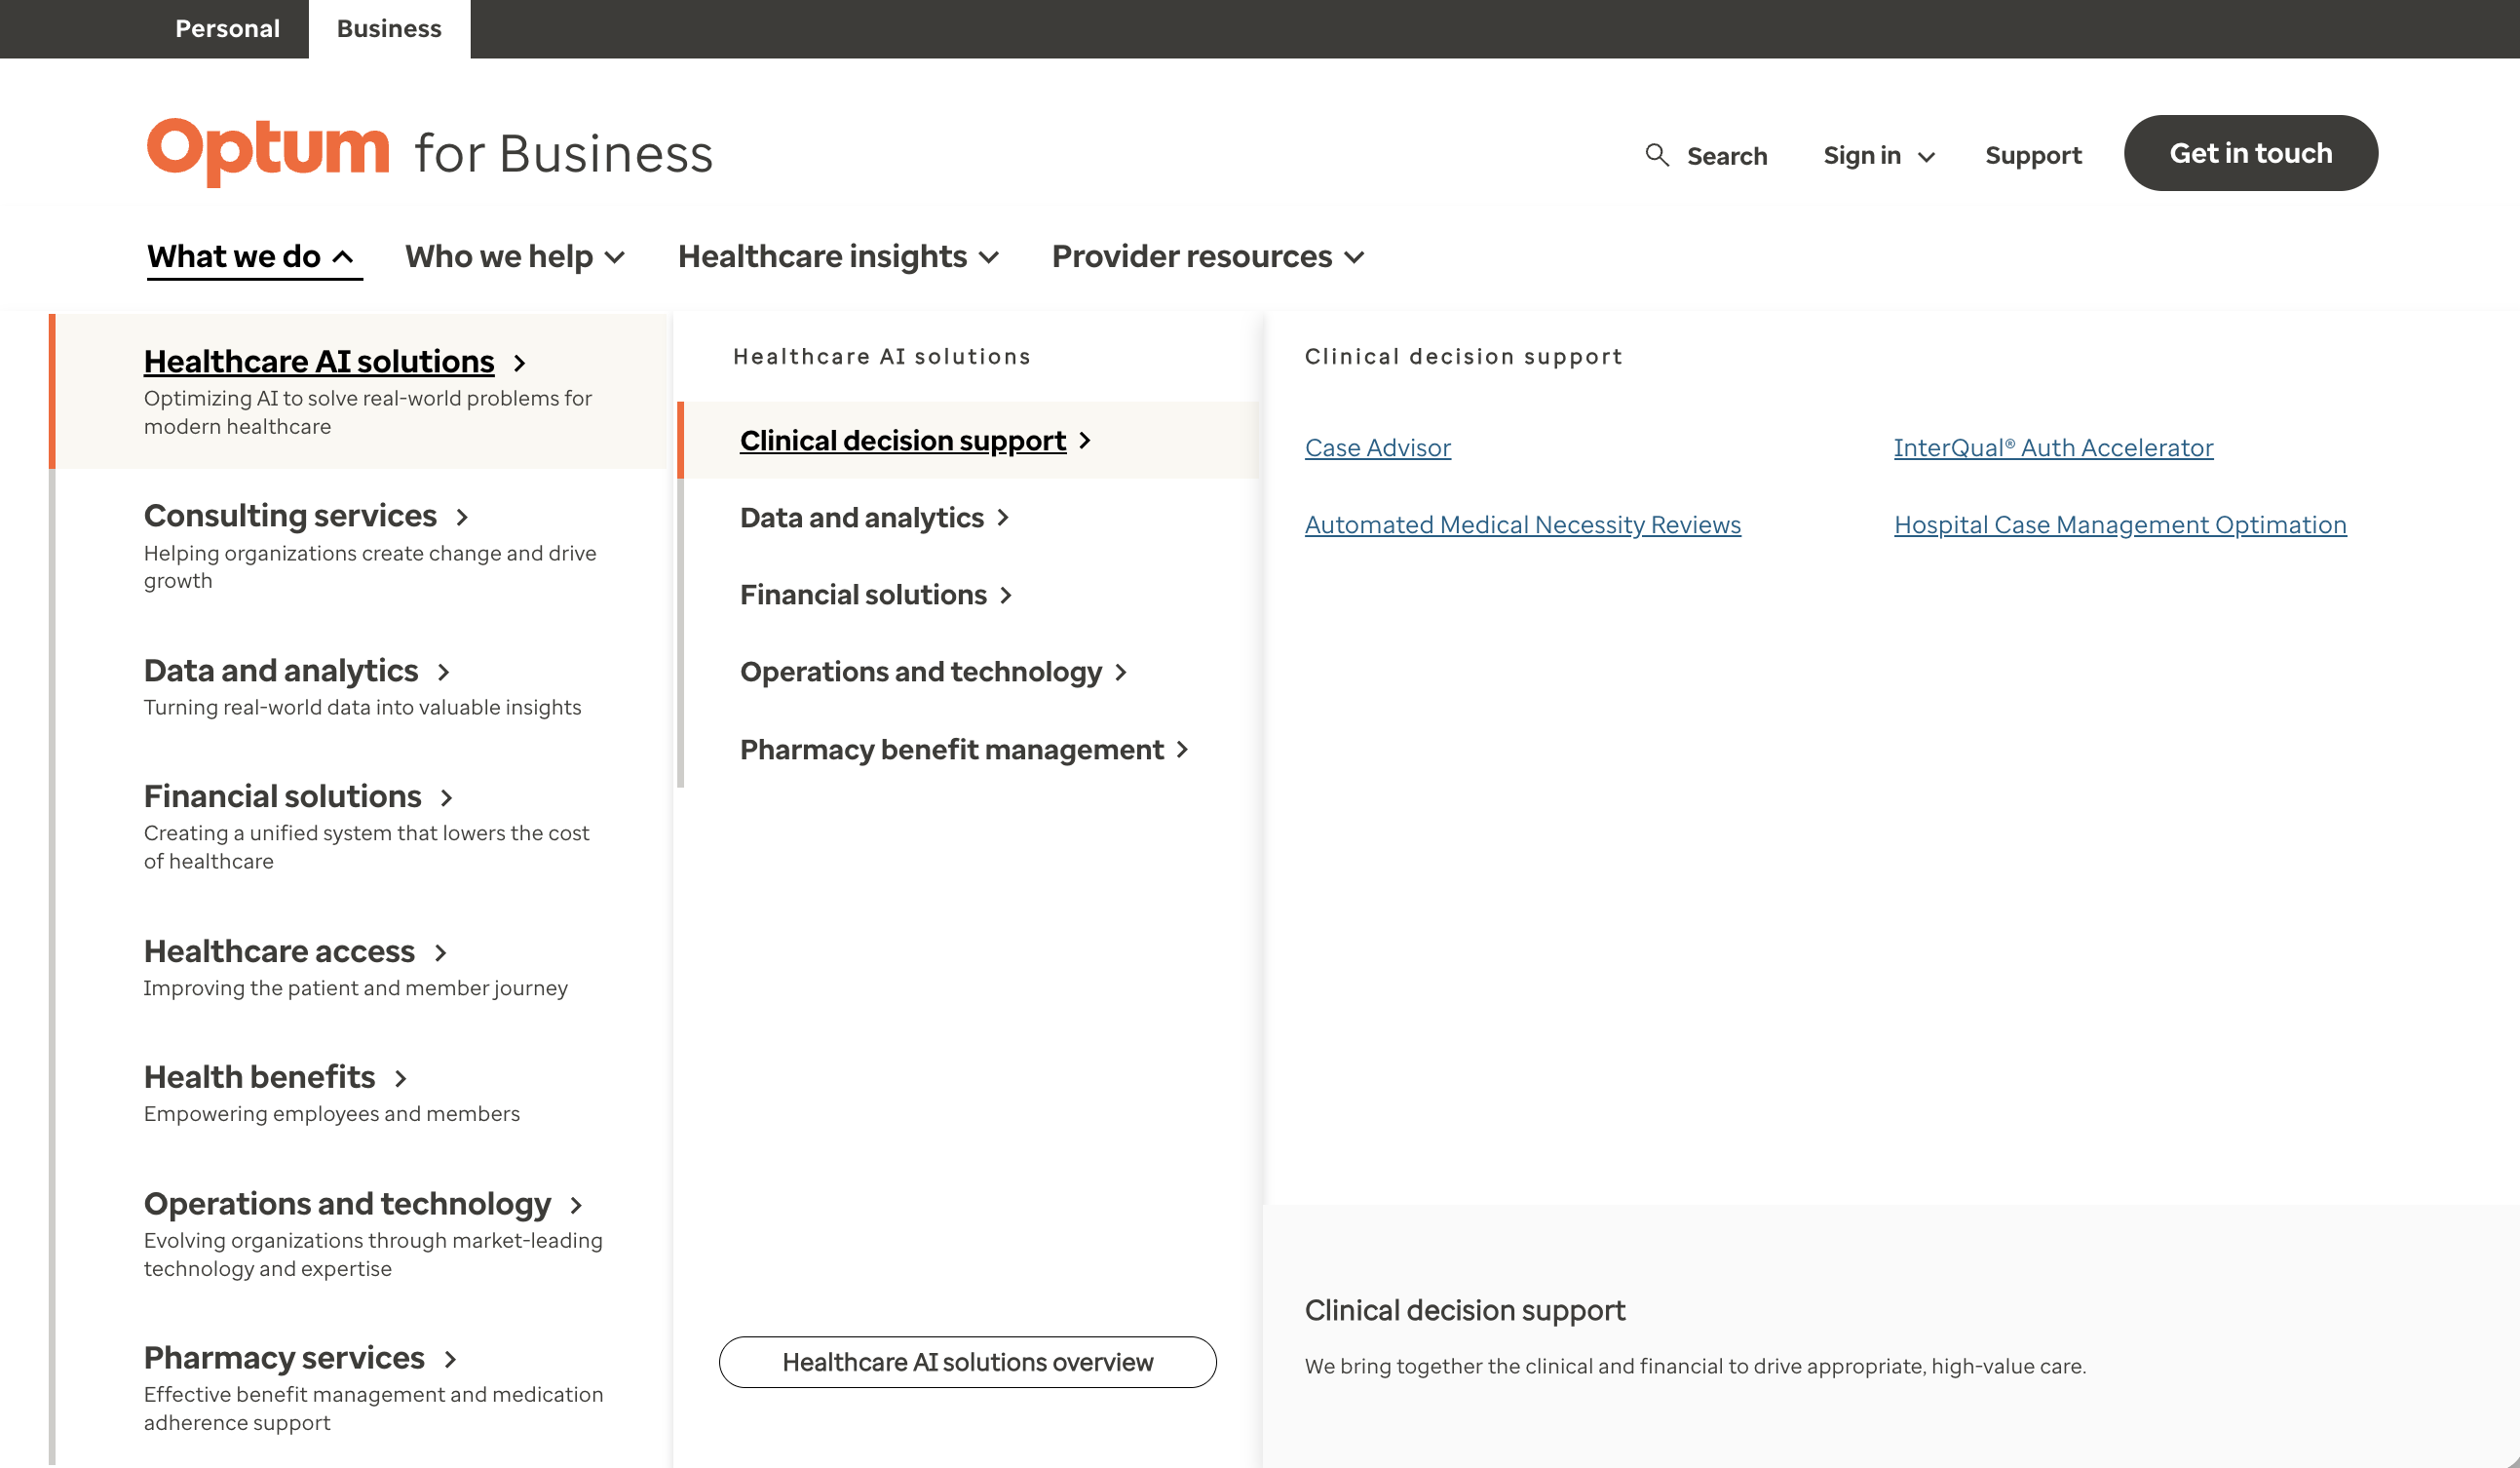Screen dimensions: 2520x1468
Task: Click arrow beside Clinical decision support
Action: point(1085,441)
